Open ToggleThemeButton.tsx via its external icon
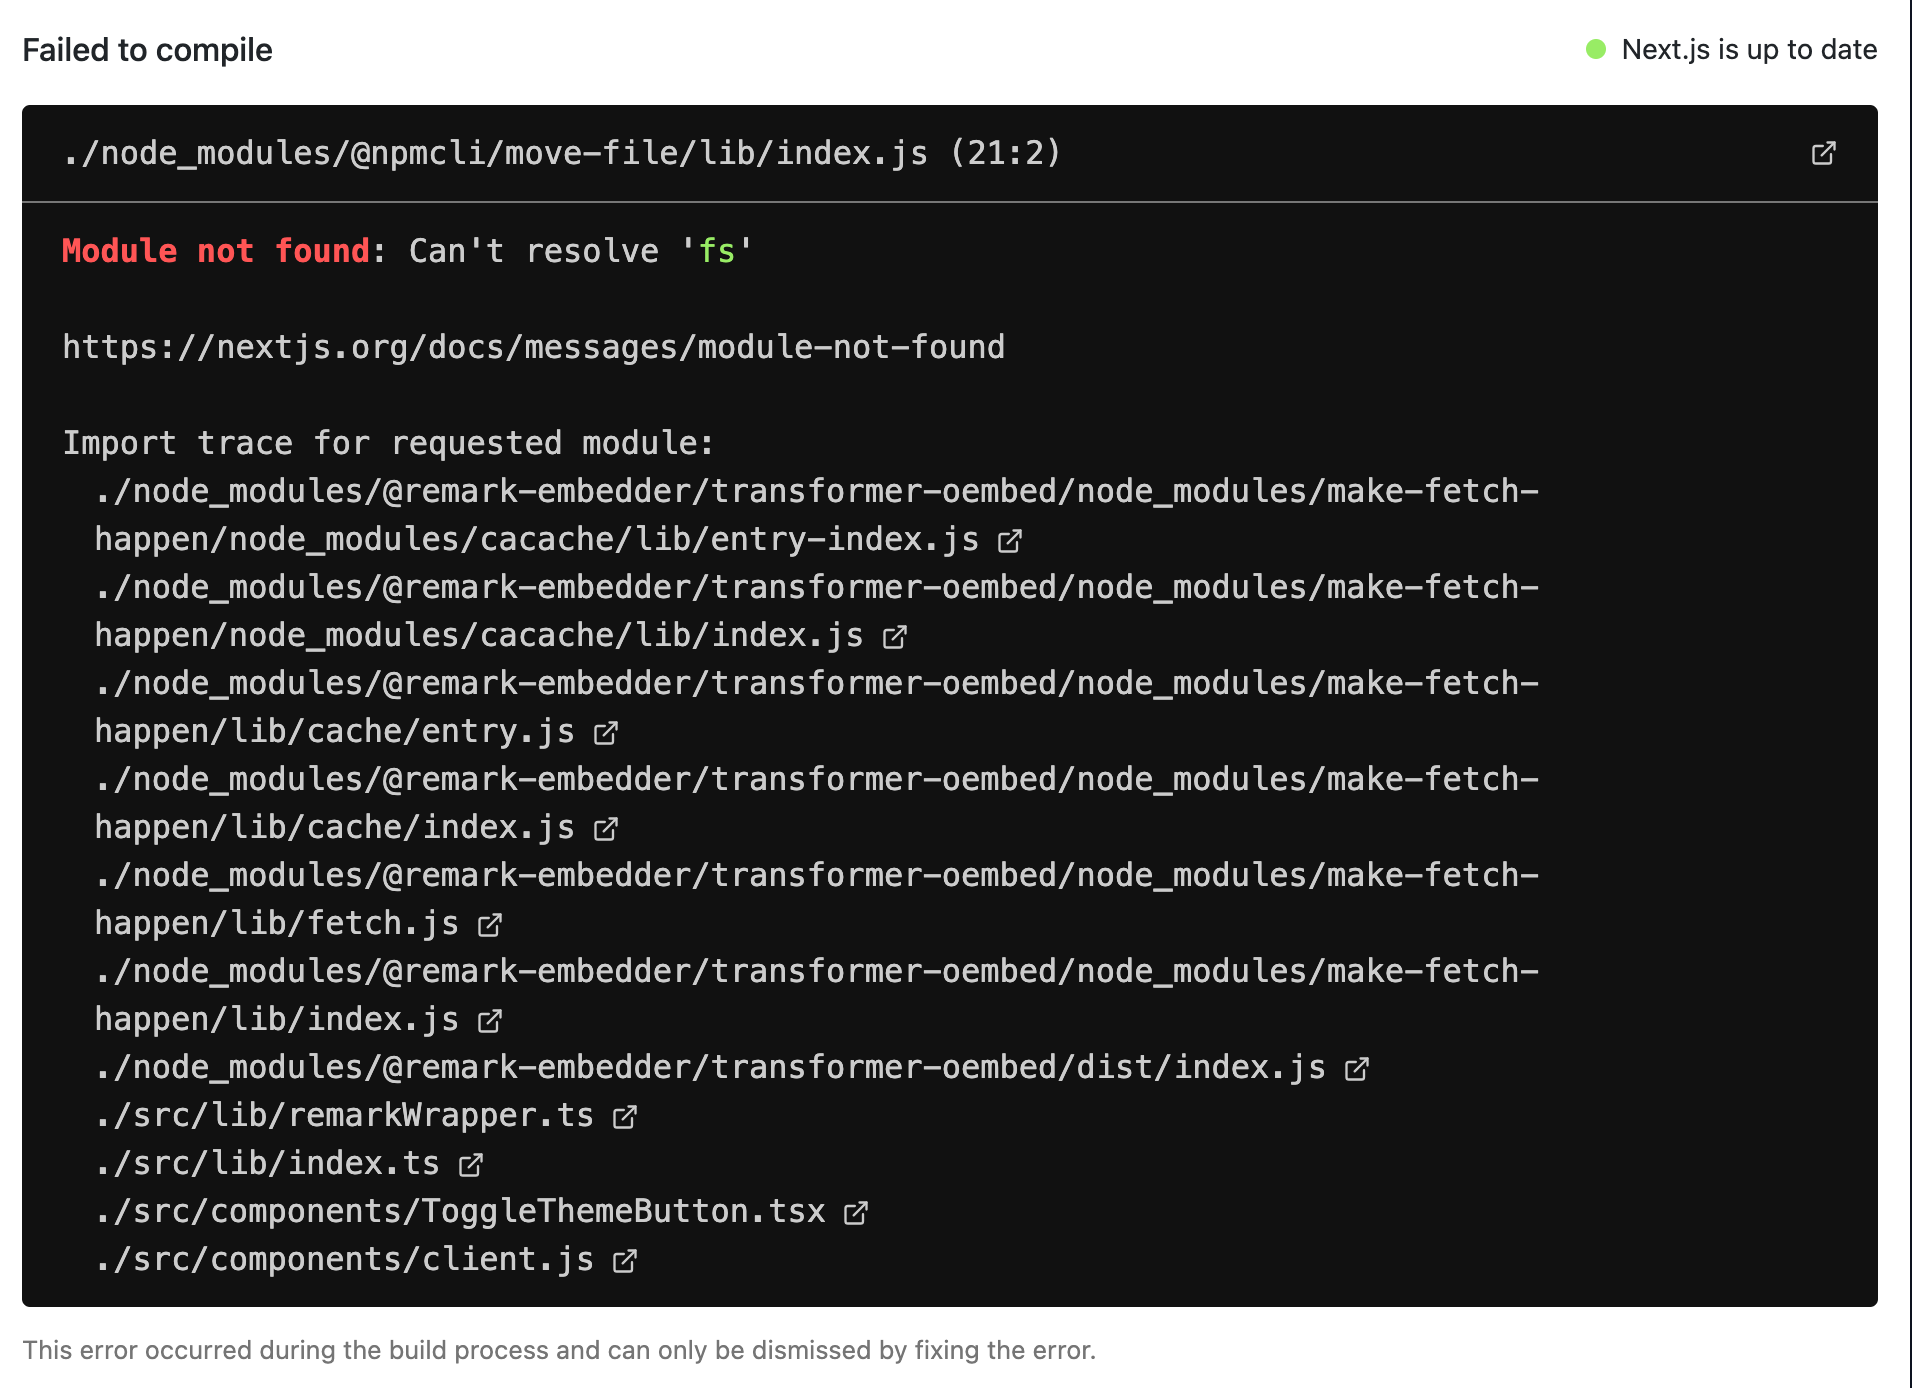The width and height of the screenshot is (1912, 1388). 856,1213
